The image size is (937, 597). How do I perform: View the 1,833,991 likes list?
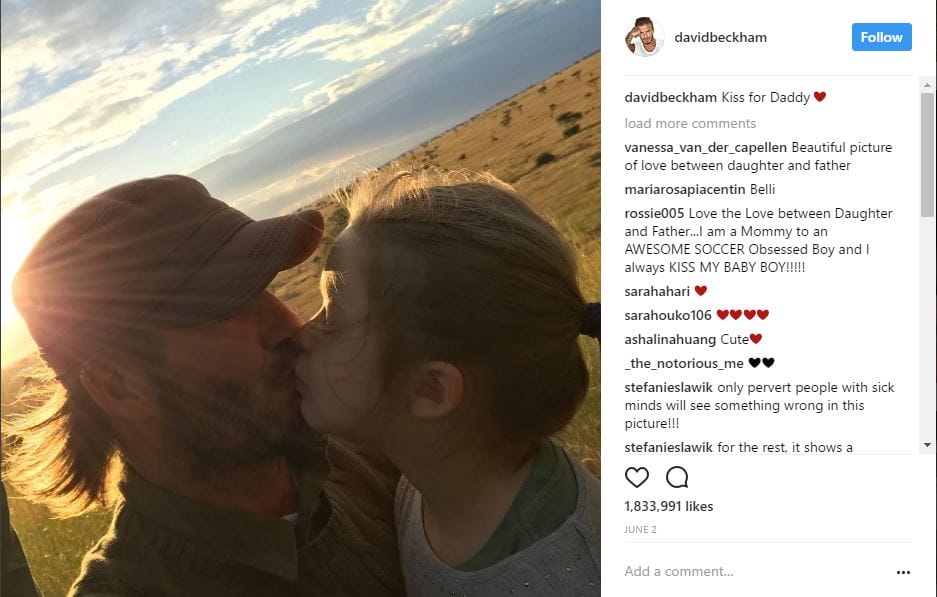(x=669, y=506)
